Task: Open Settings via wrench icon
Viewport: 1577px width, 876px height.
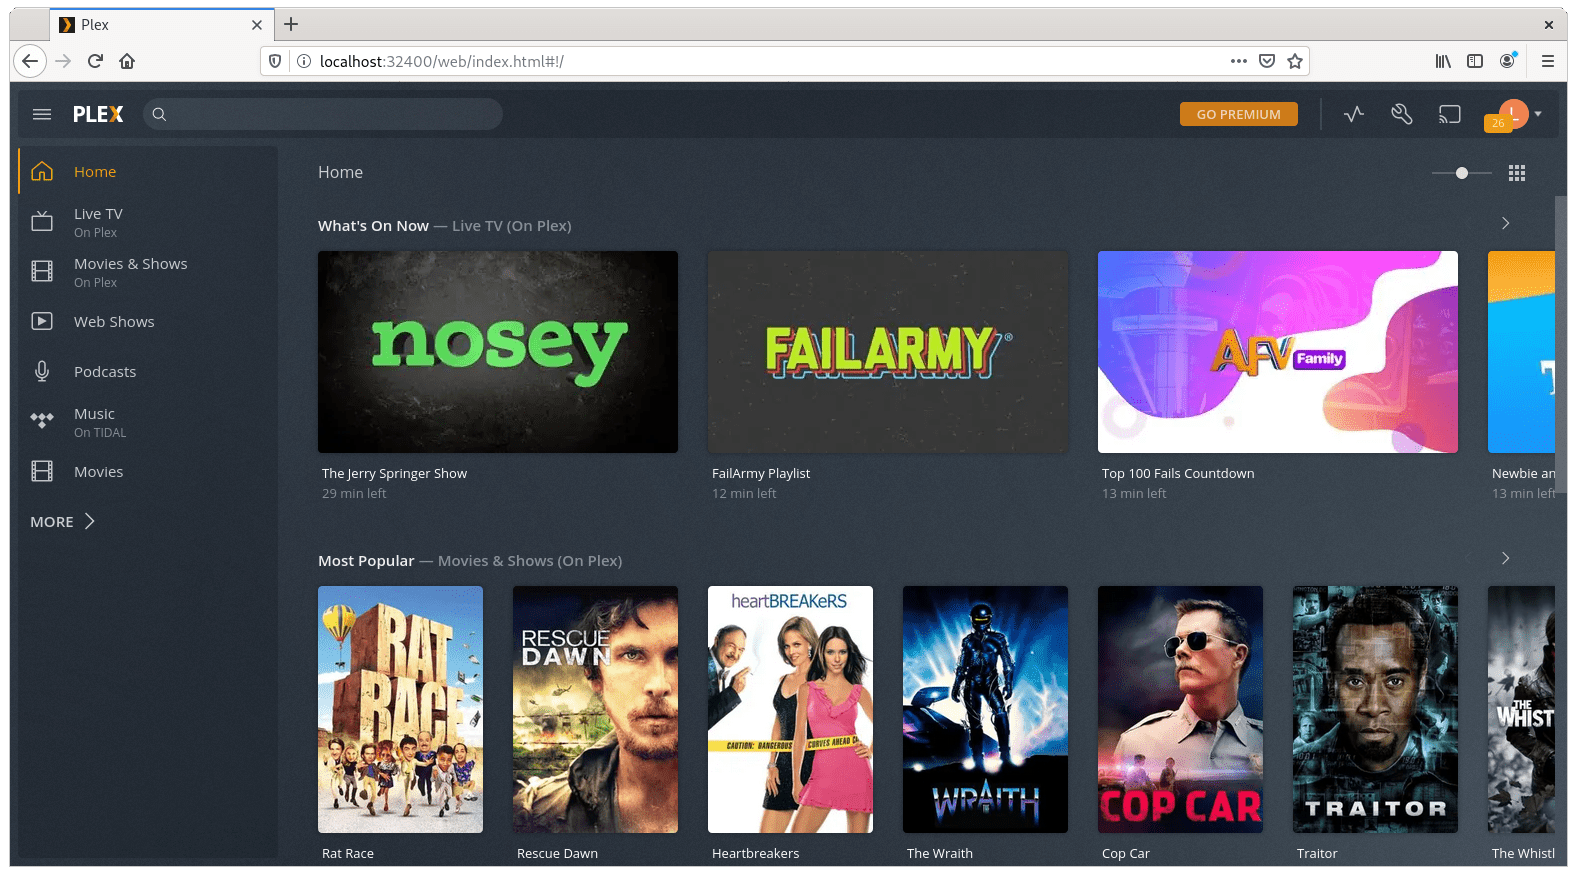Action: [1401, 114]
